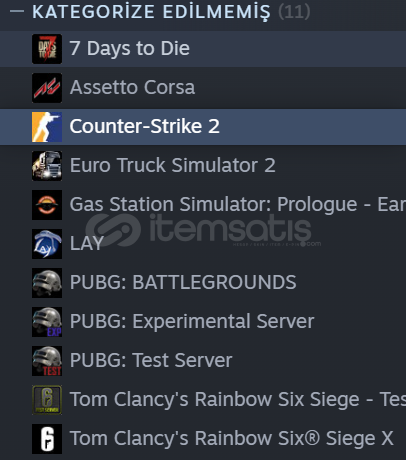The width and height of the screenshot is (406, 460).
Task: Click the PUBG helmet icon marked TEST
Action: (47, 361)
